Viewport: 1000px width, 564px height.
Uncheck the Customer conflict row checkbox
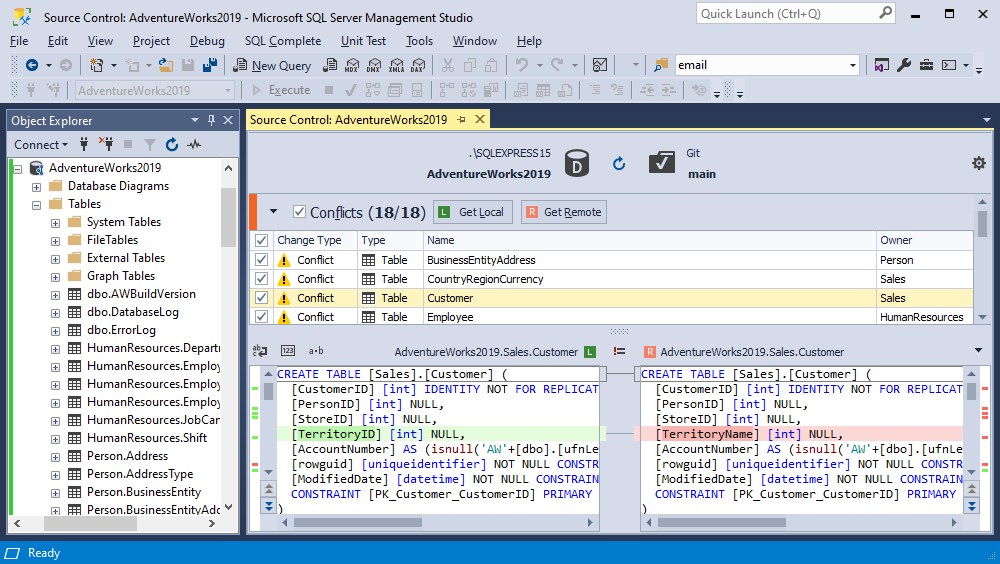(x=261, y=297)
